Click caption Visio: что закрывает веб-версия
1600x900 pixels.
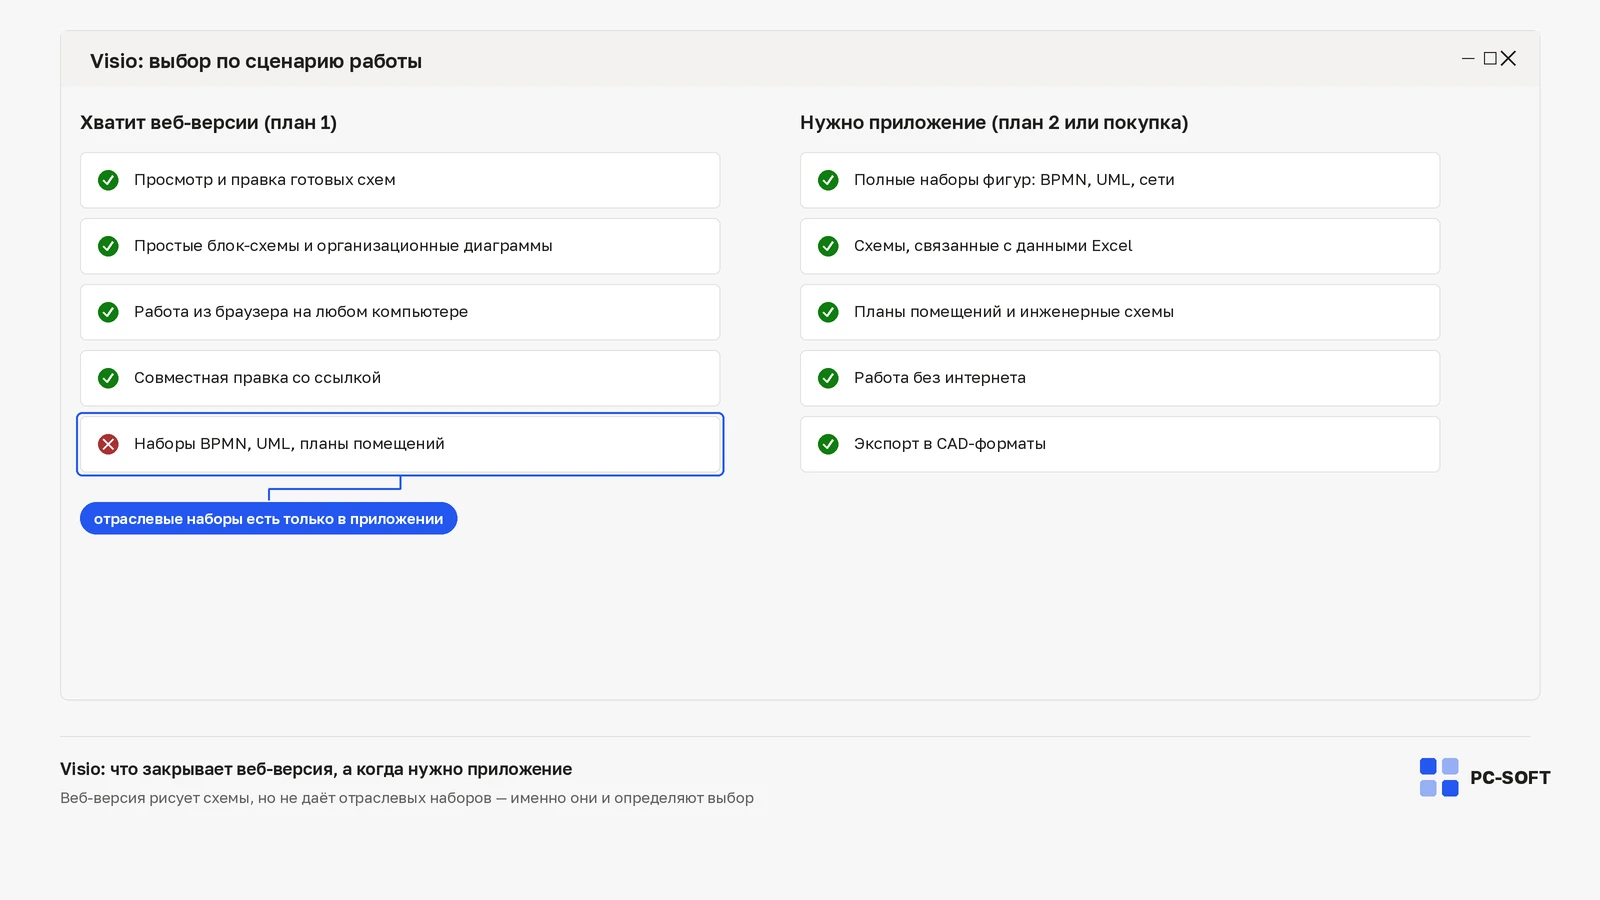(x=316, y=769)
